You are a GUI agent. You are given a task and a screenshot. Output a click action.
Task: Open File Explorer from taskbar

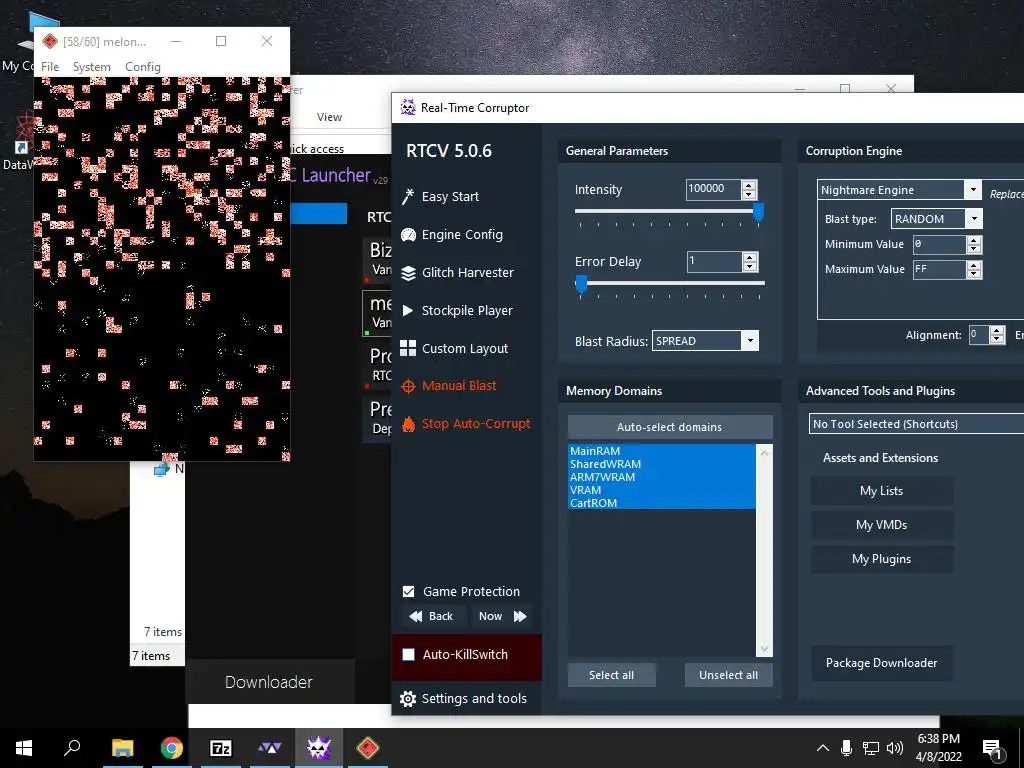pos(122,748)
